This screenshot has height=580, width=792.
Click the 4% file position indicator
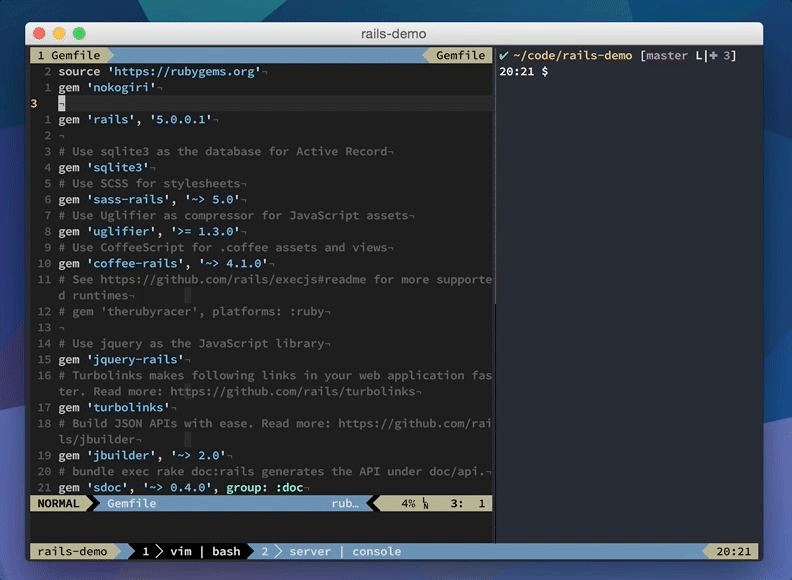coord(408,503)
